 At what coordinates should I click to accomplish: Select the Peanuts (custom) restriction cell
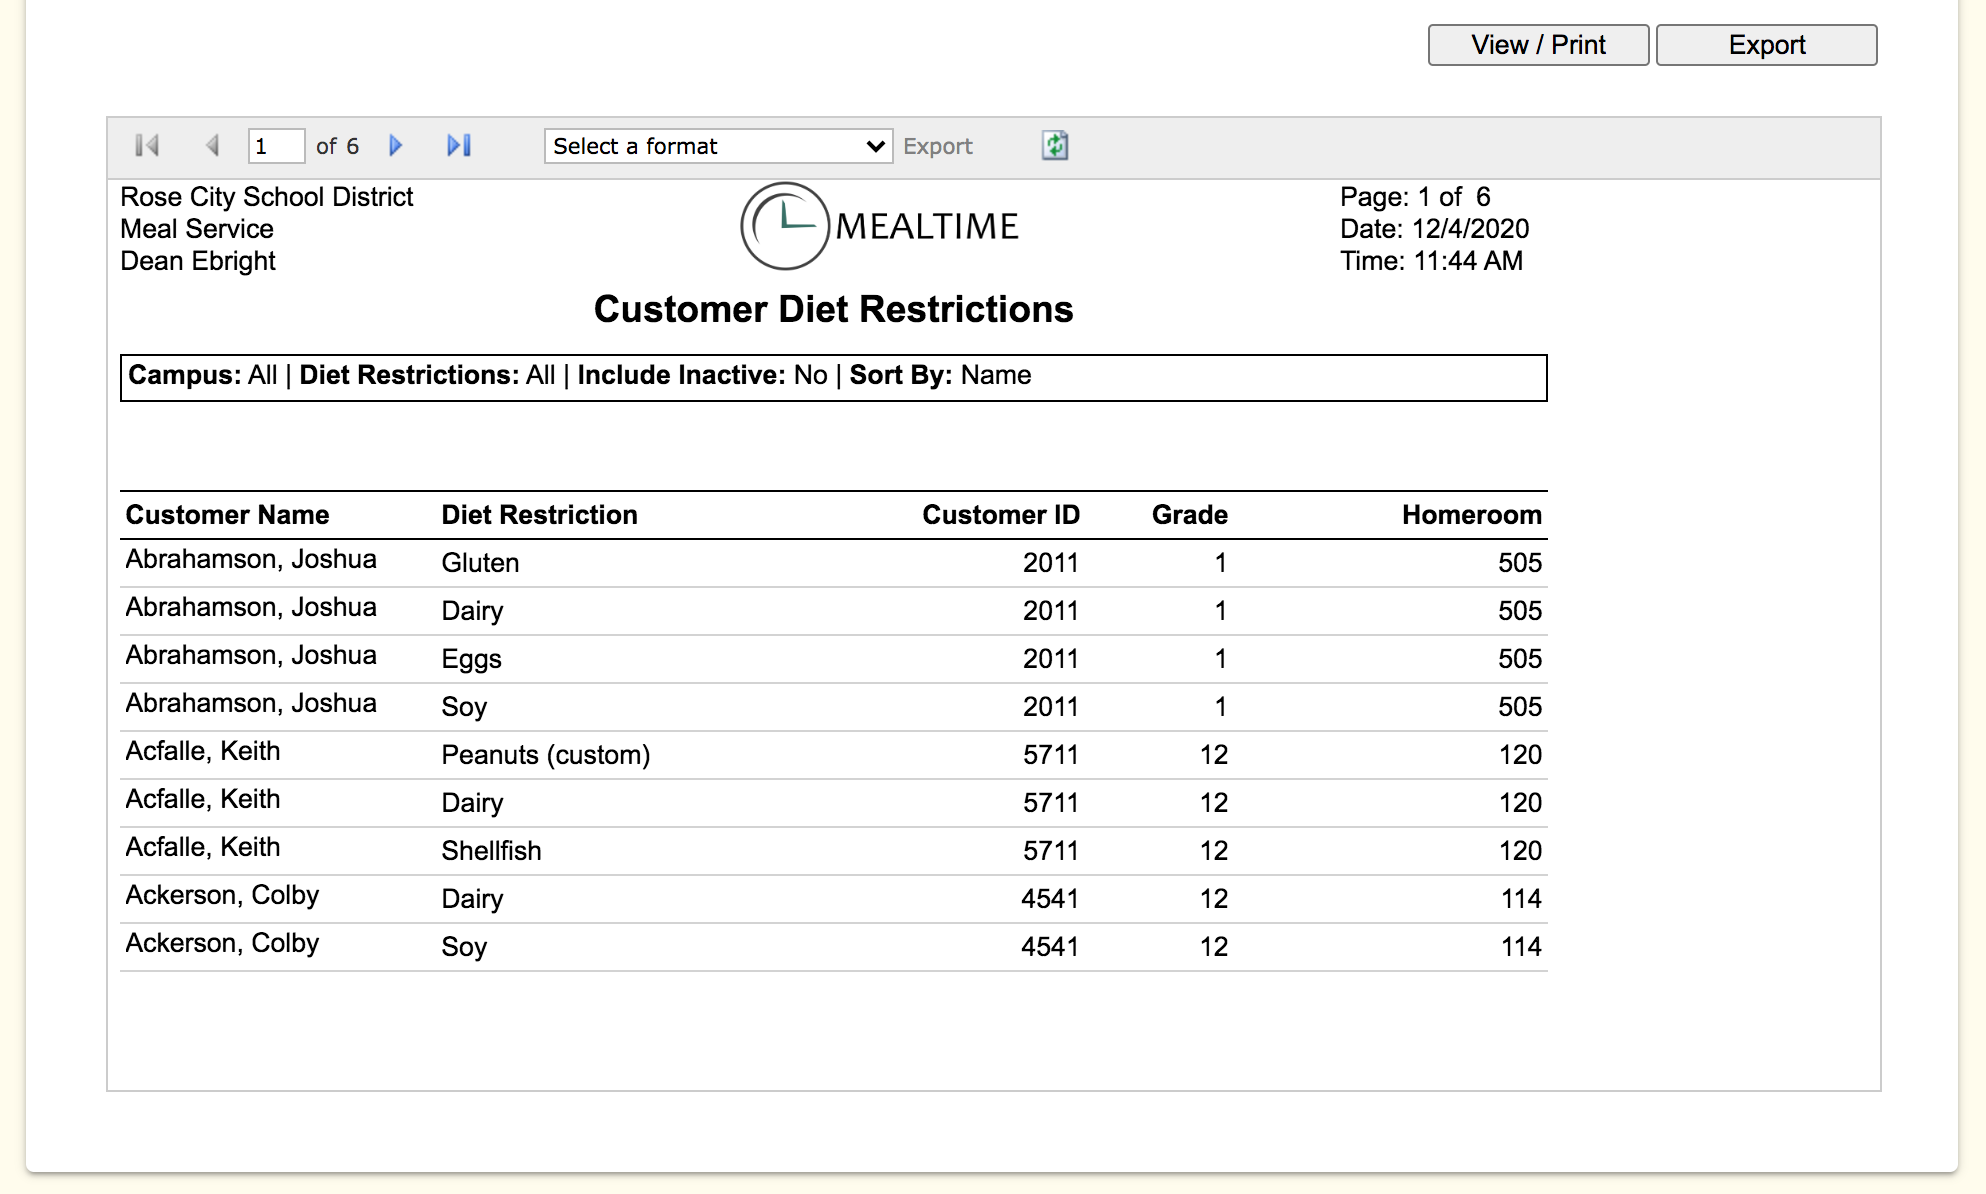pos(546,755)
